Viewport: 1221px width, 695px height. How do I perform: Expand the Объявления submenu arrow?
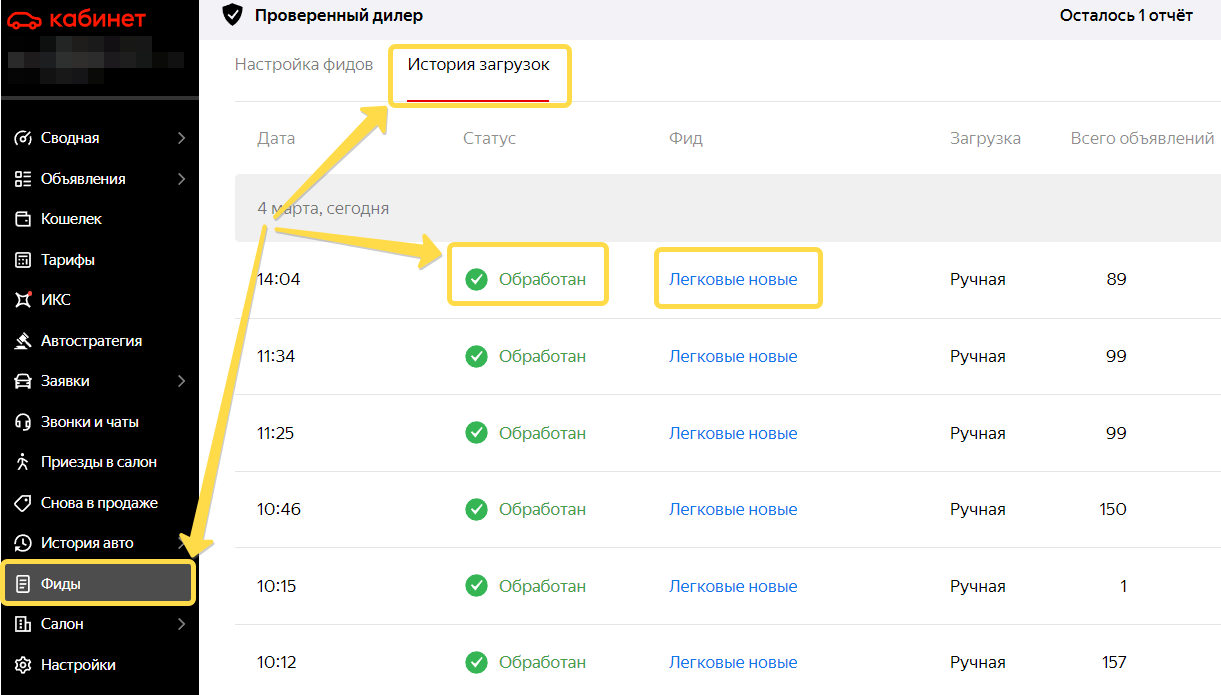[x=181, y=179]
